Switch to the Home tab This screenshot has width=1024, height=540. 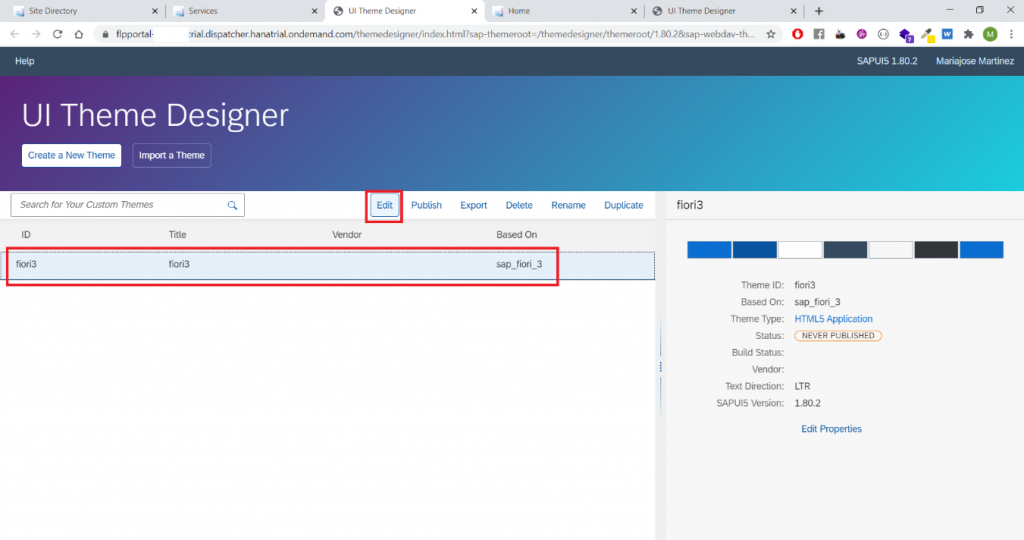pyautogui.click(x=563, y=11)
